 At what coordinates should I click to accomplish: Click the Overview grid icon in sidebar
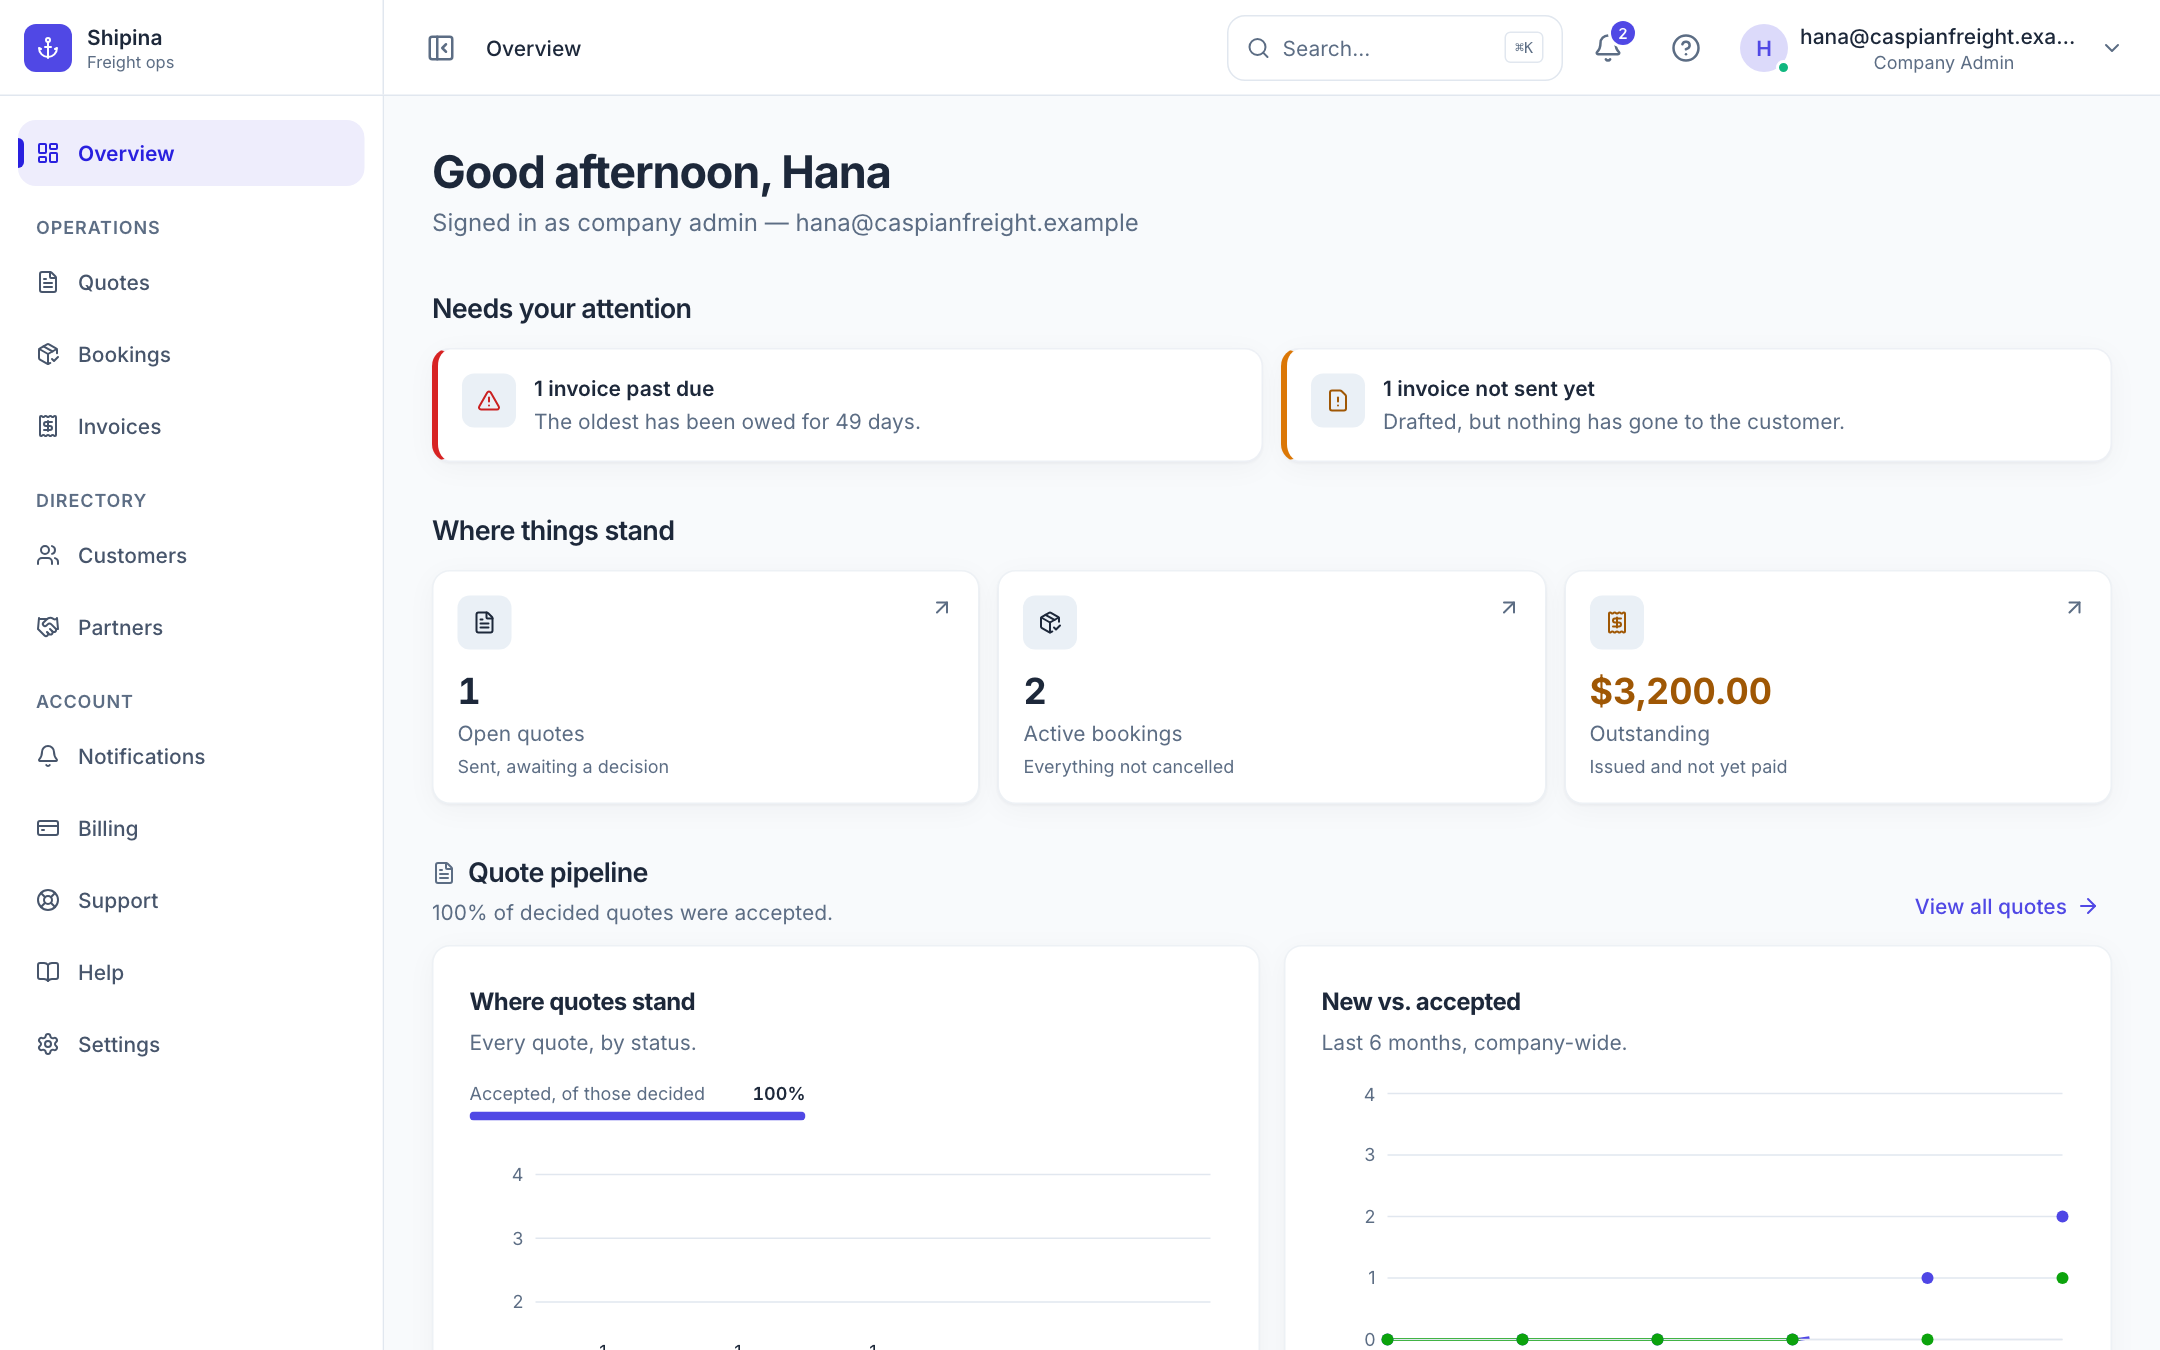[x=48, y=153]
